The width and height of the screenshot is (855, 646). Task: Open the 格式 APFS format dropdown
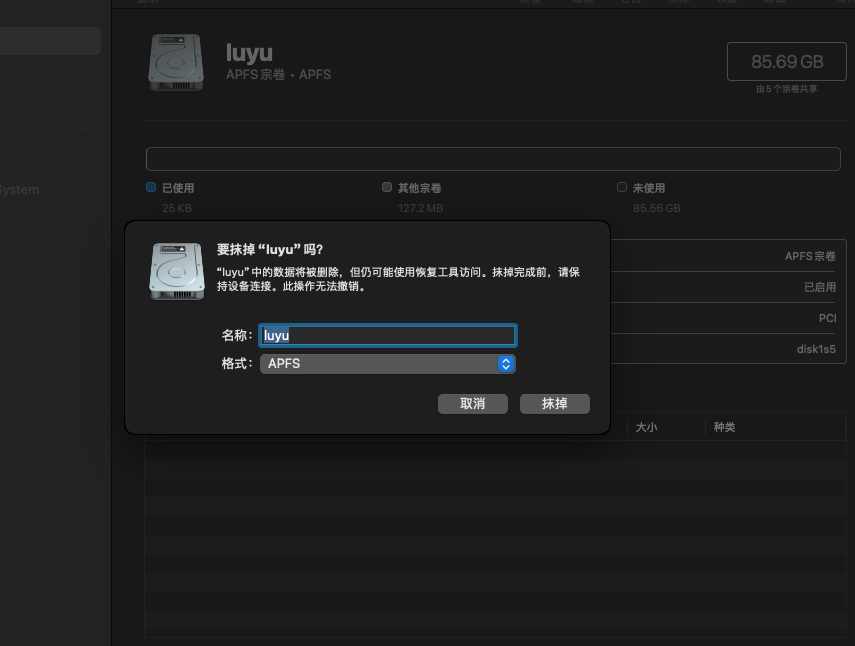click(x=388, y=364)
